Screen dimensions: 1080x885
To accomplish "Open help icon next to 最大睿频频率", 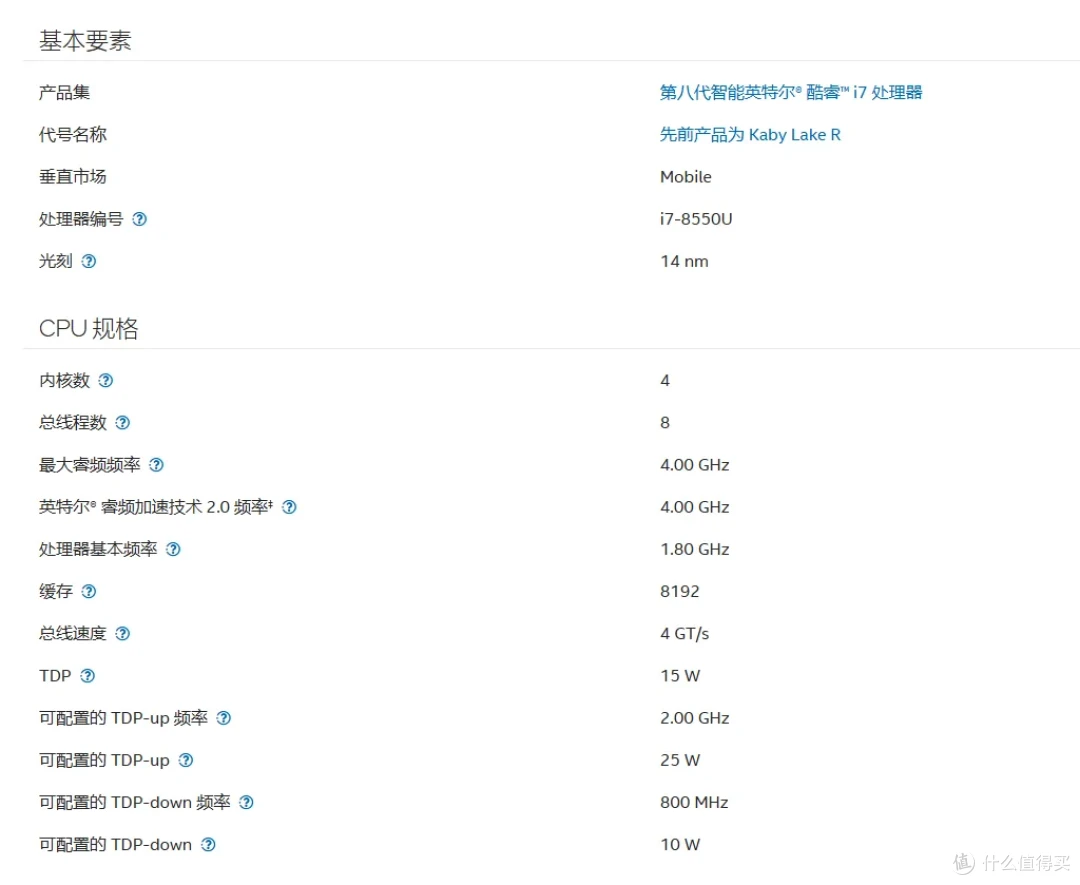I will pyautogui.click(x=156, y=465).
